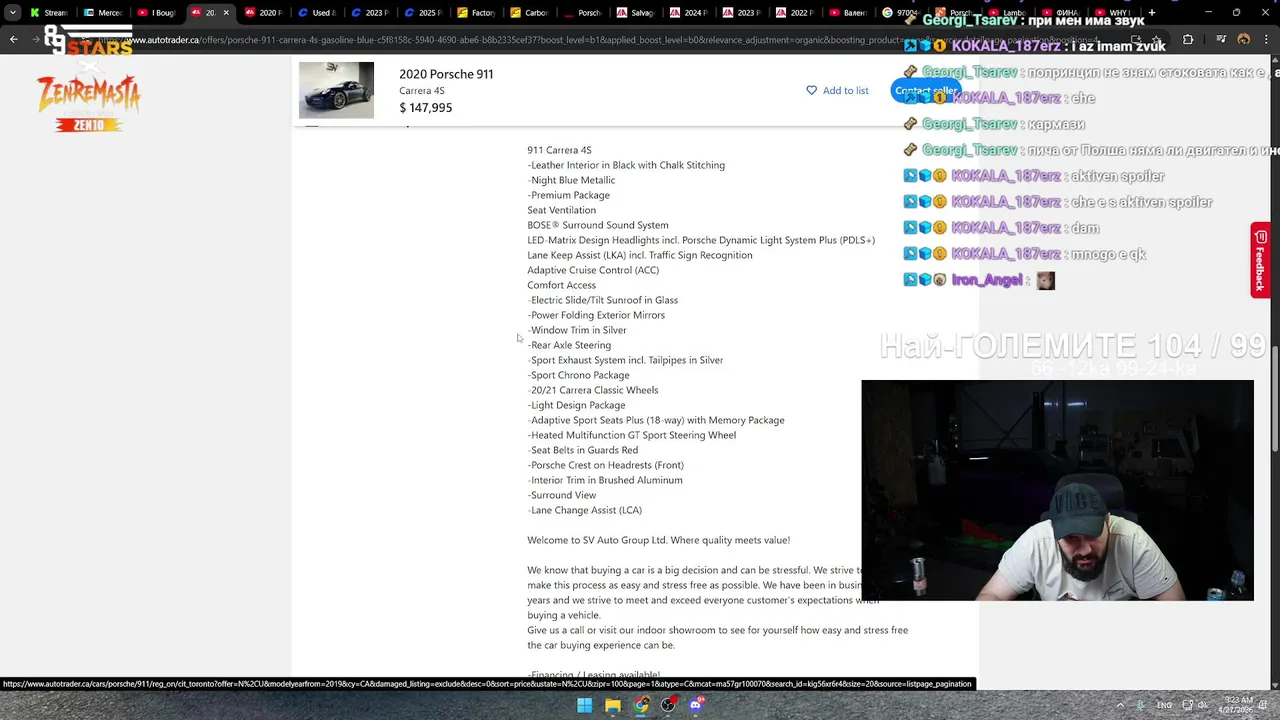Click the Window Trim in Silver line
The height and width of the screenshot is (720, 1280).
(577, 330)
